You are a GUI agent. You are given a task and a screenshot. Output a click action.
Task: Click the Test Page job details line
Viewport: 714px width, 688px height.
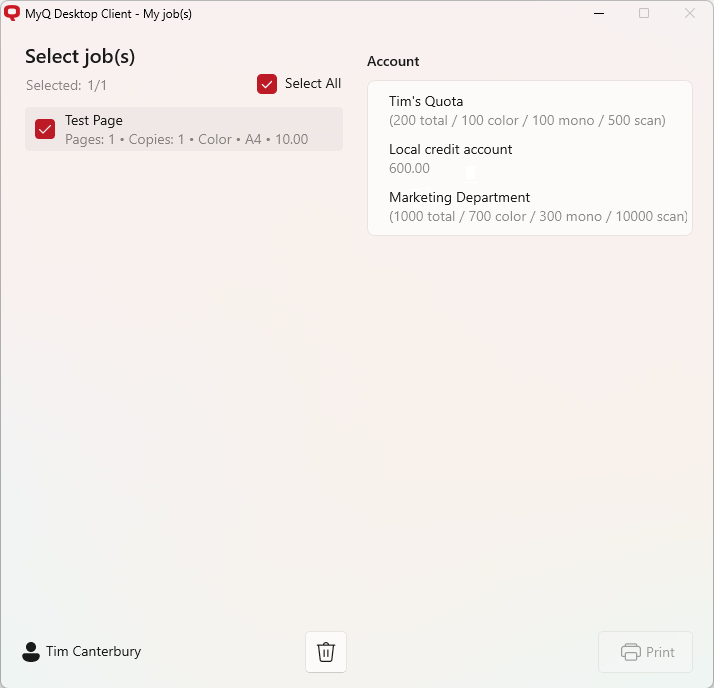(x=186, y=140)
